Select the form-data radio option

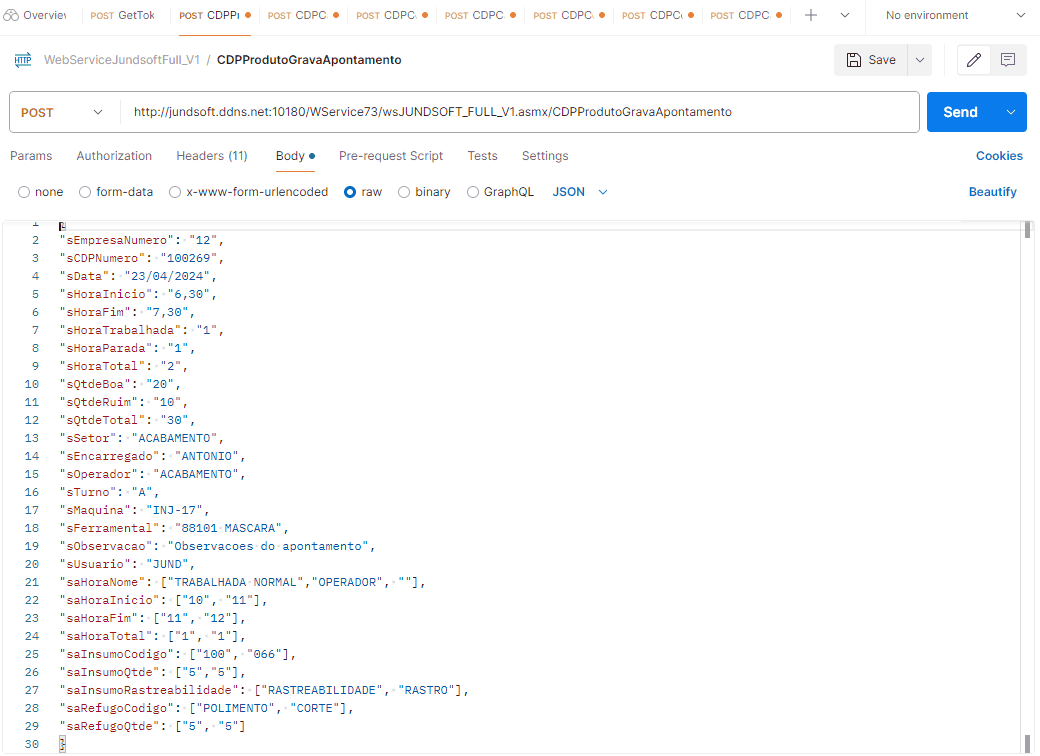tap(85, 192)
